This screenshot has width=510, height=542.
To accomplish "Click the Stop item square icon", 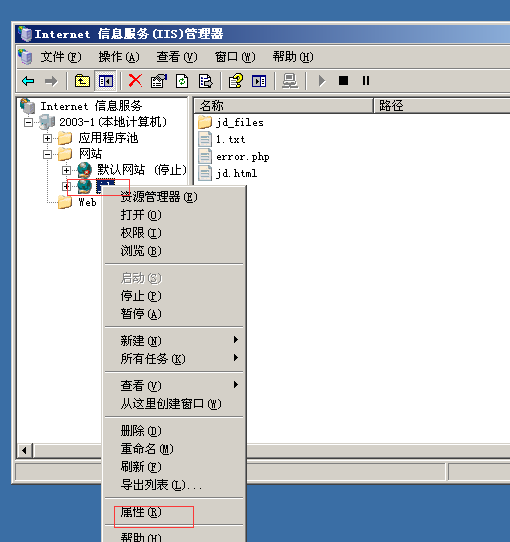I will point(343,81).
